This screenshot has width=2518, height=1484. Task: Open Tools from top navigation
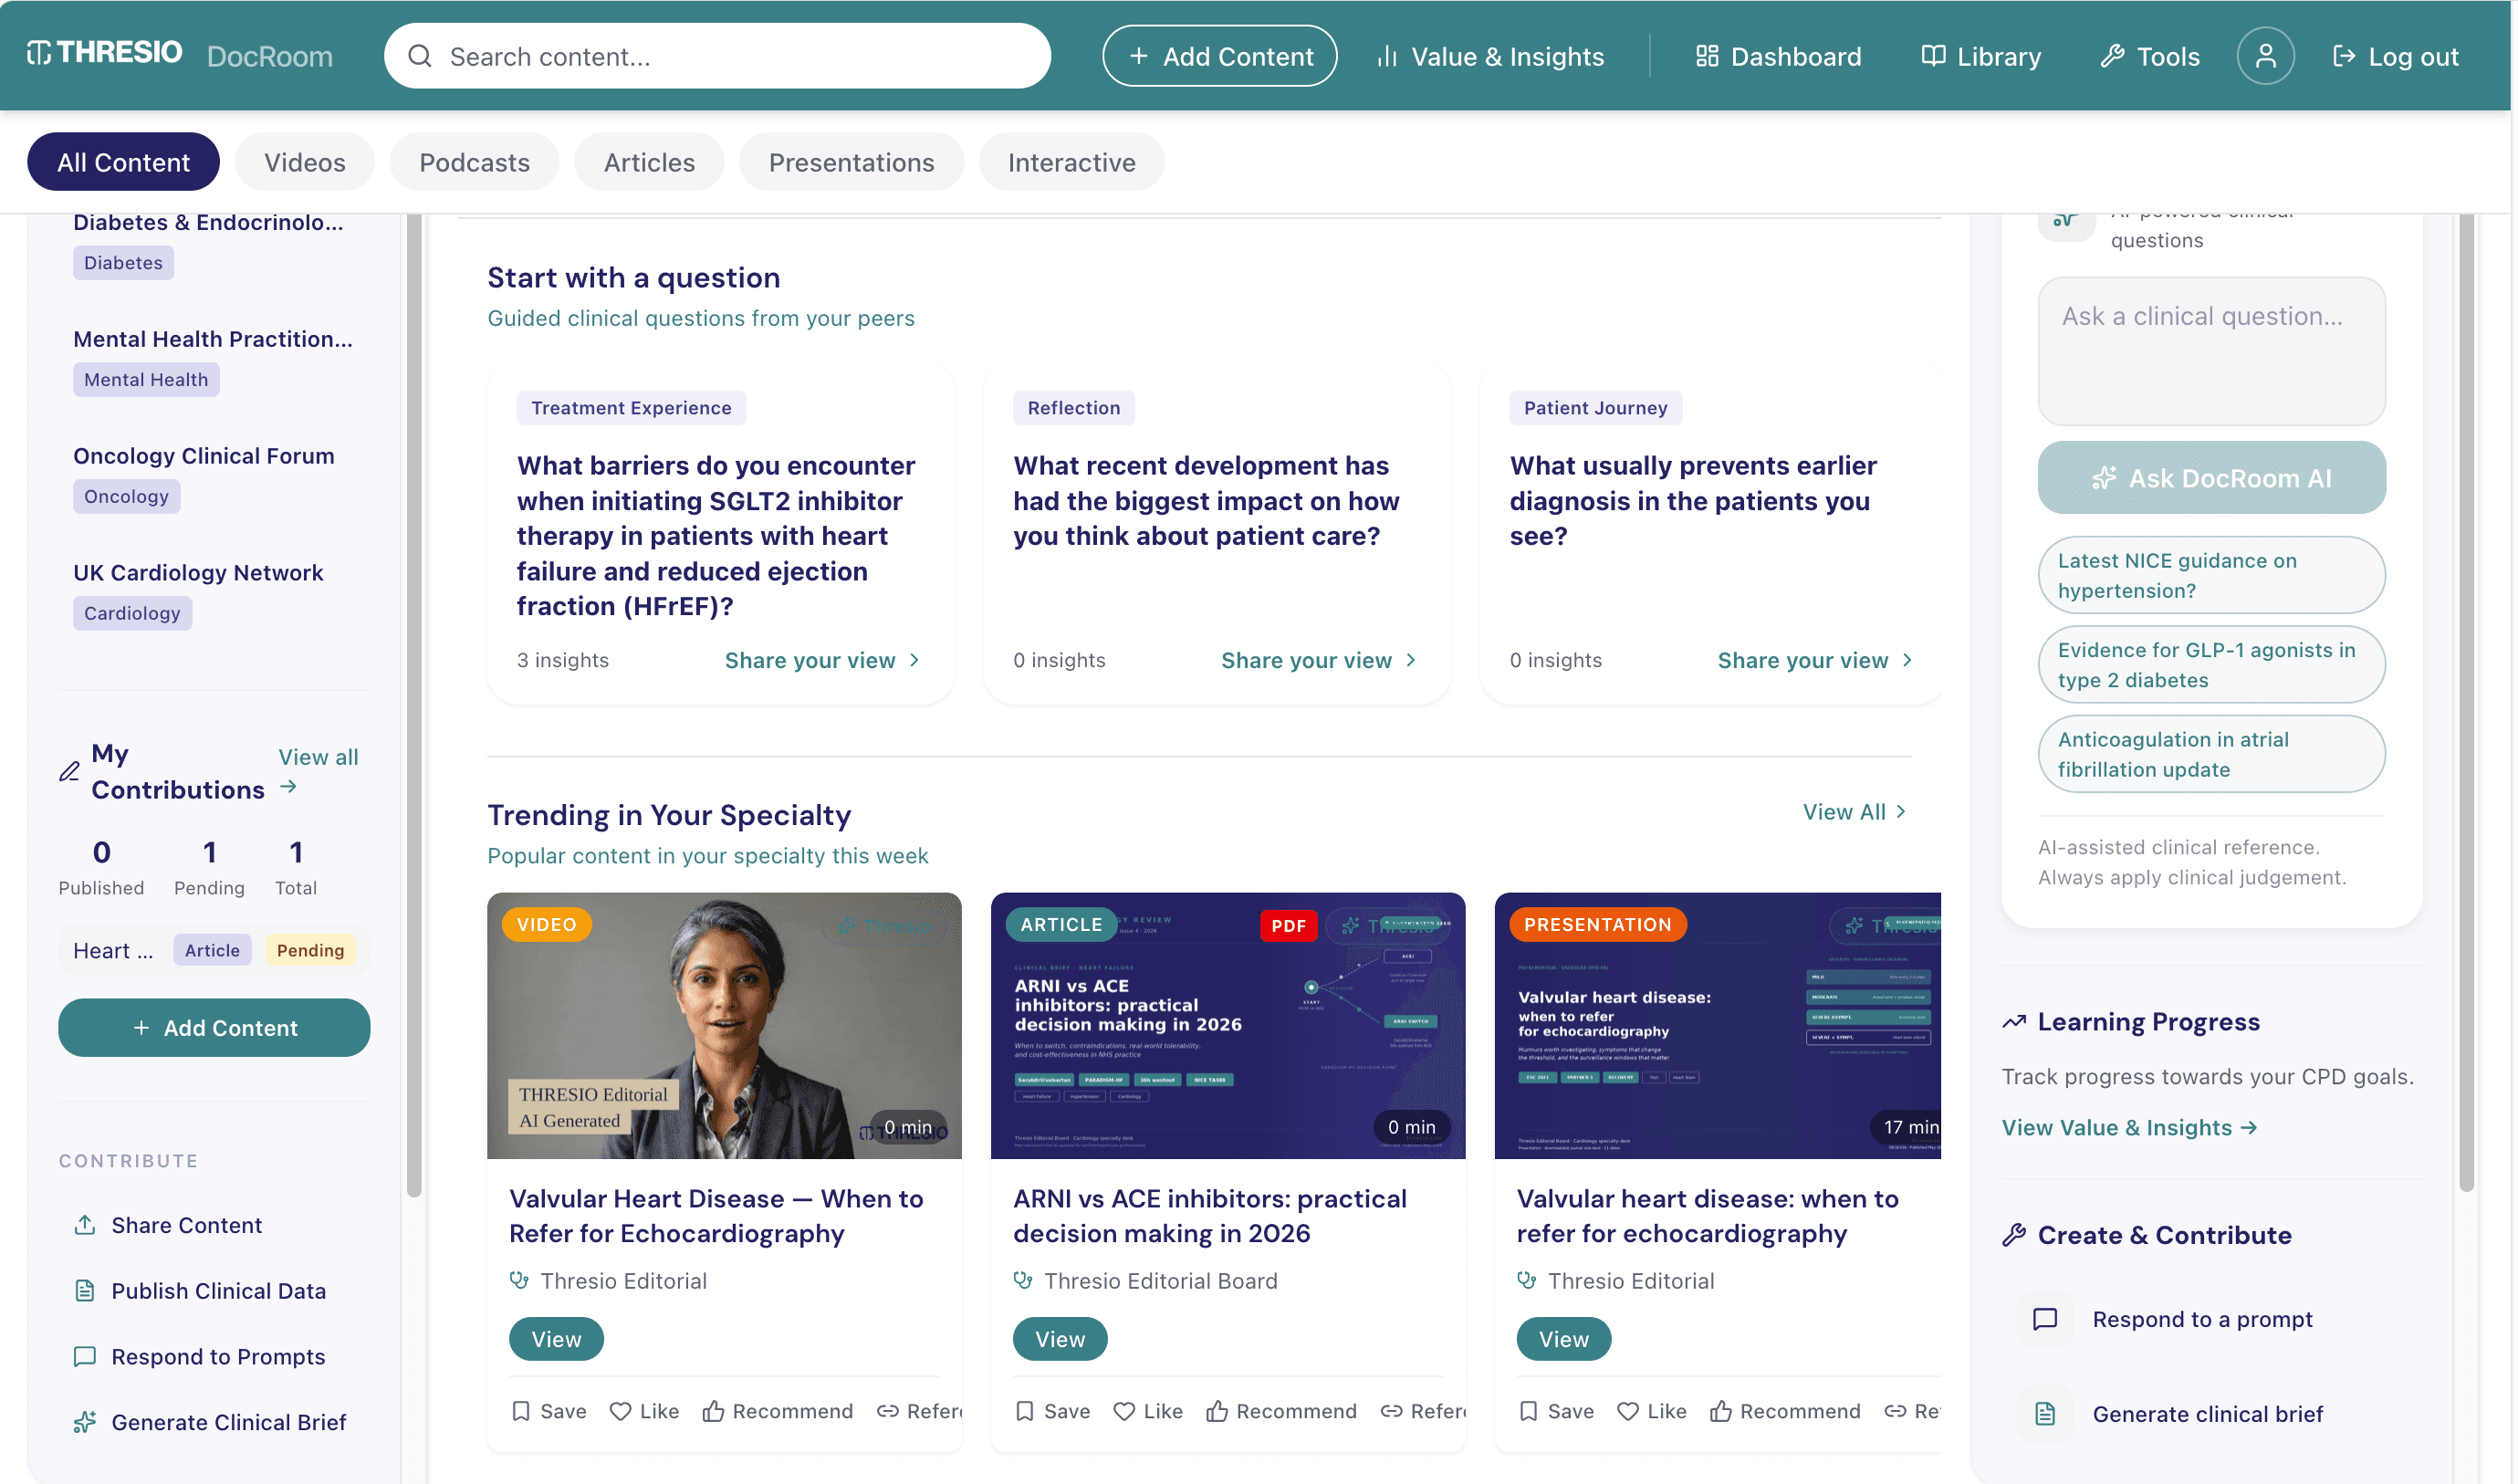click(x=2149, y=56)
